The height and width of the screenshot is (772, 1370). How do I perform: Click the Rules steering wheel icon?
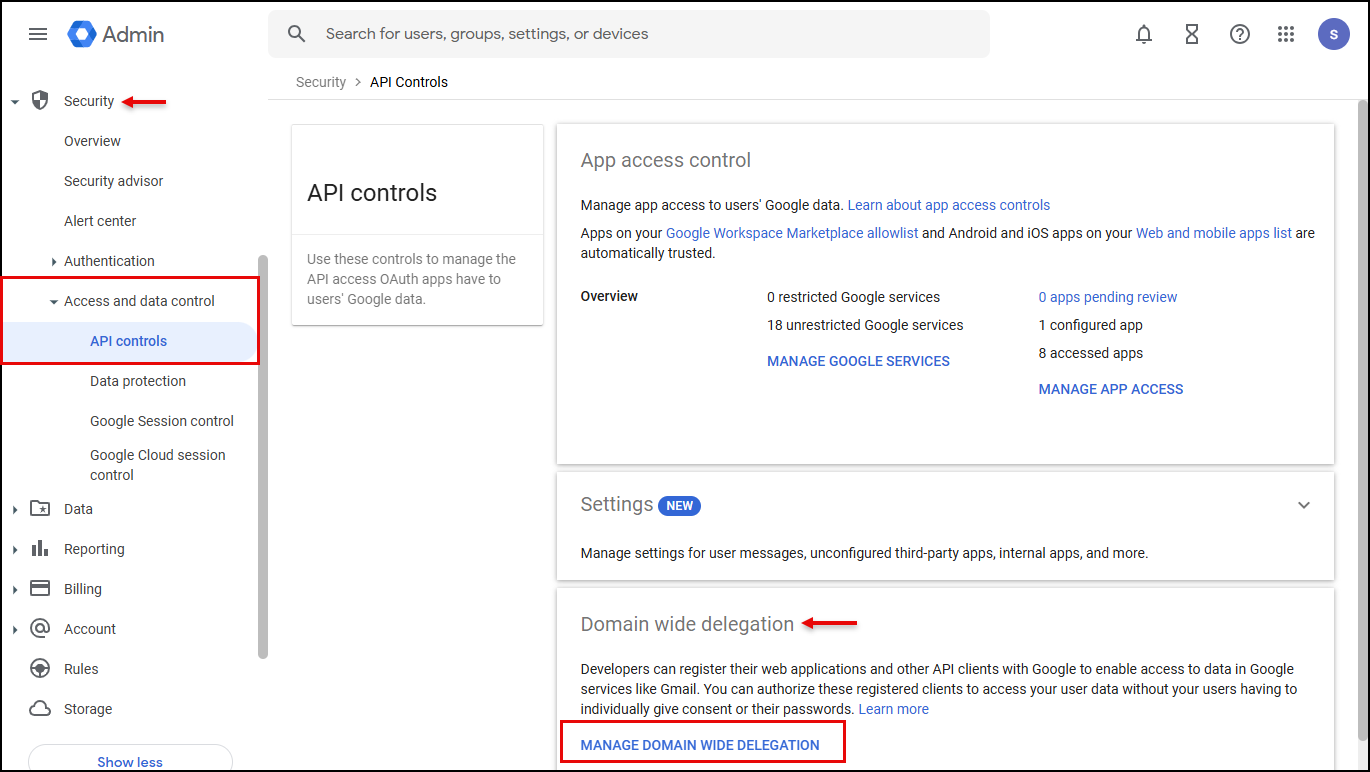(x=40, y=669)
